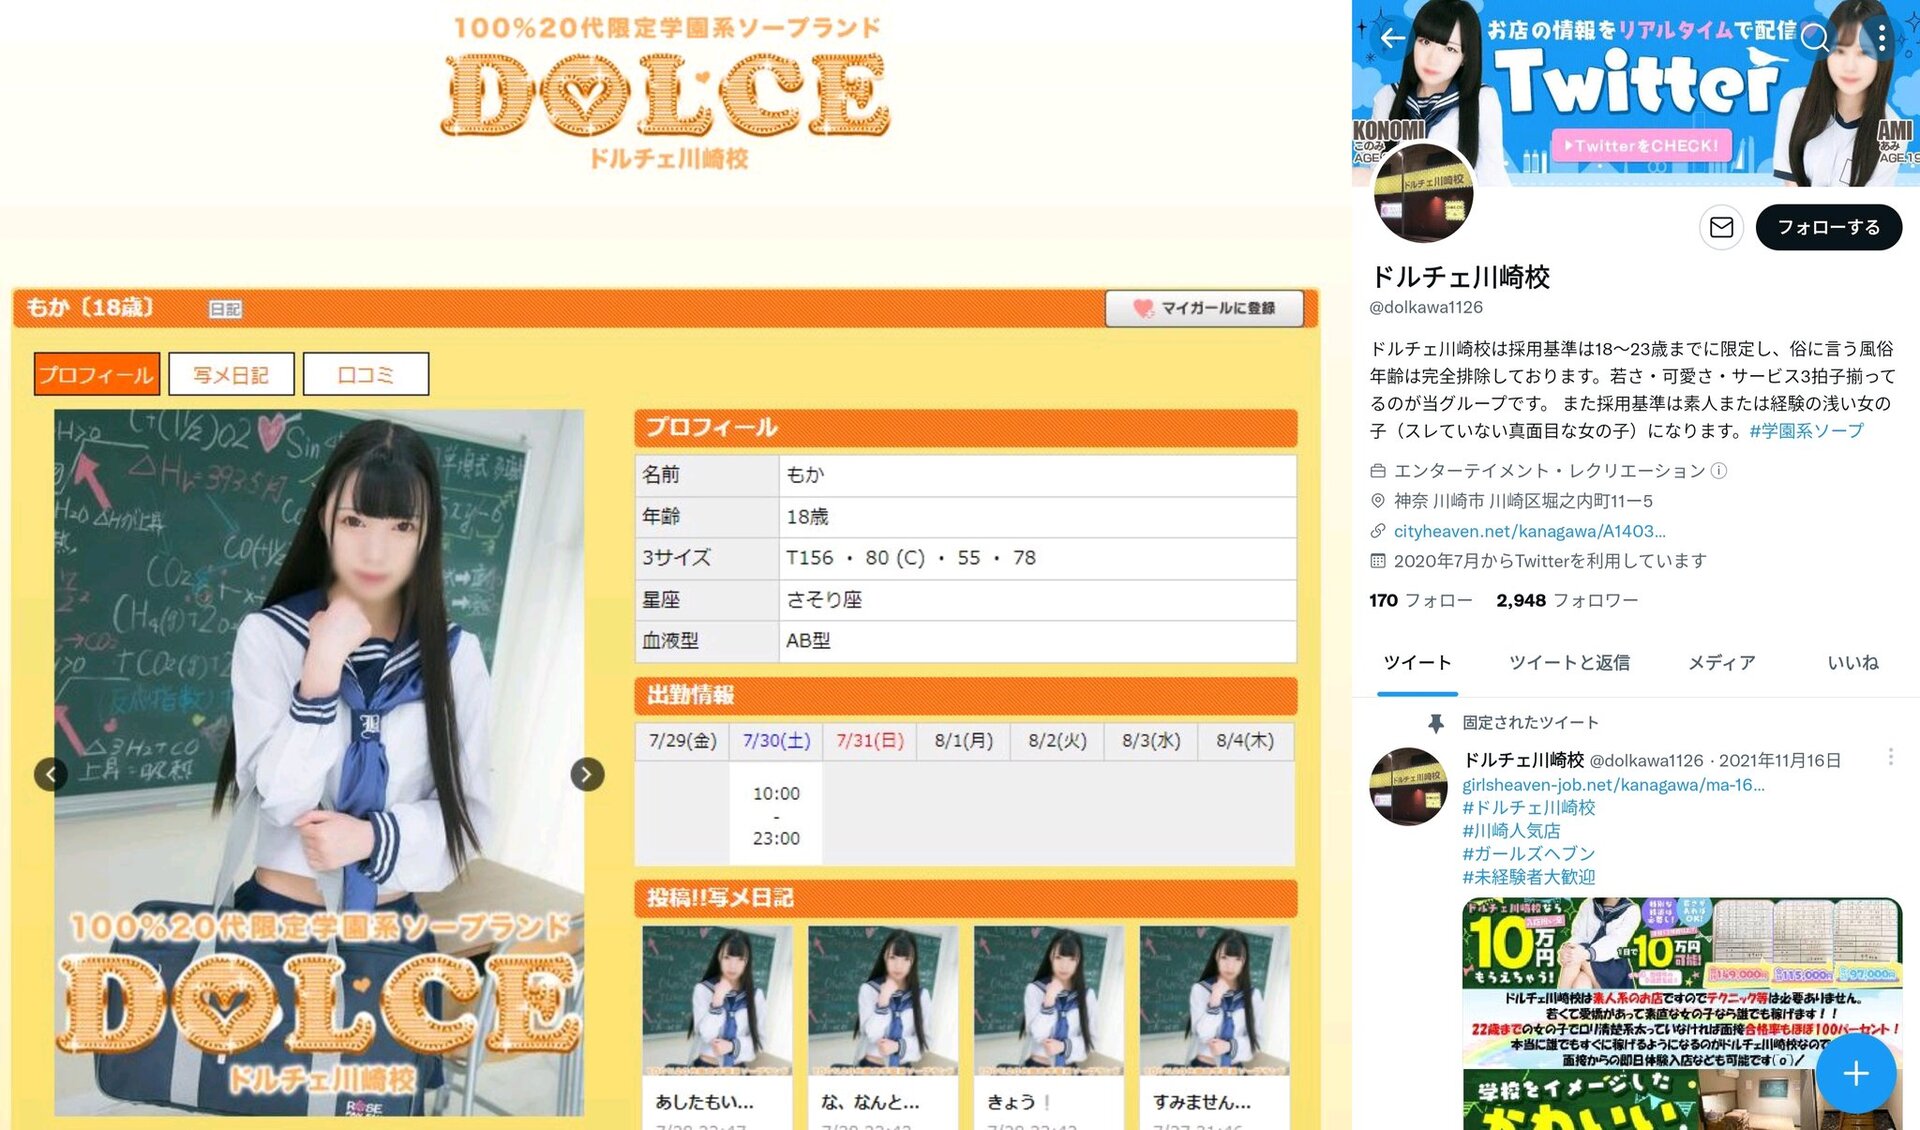
Task: Click the envelope message icon
Action: pos(1721,228)
